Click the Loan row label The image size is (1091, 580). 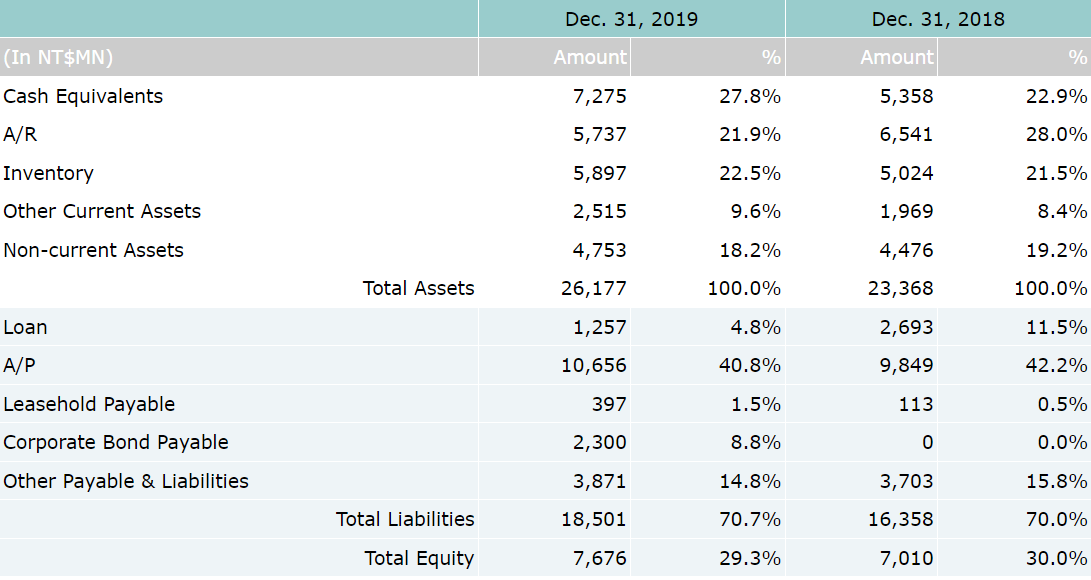pyautogui.click(x=25, y=327)
